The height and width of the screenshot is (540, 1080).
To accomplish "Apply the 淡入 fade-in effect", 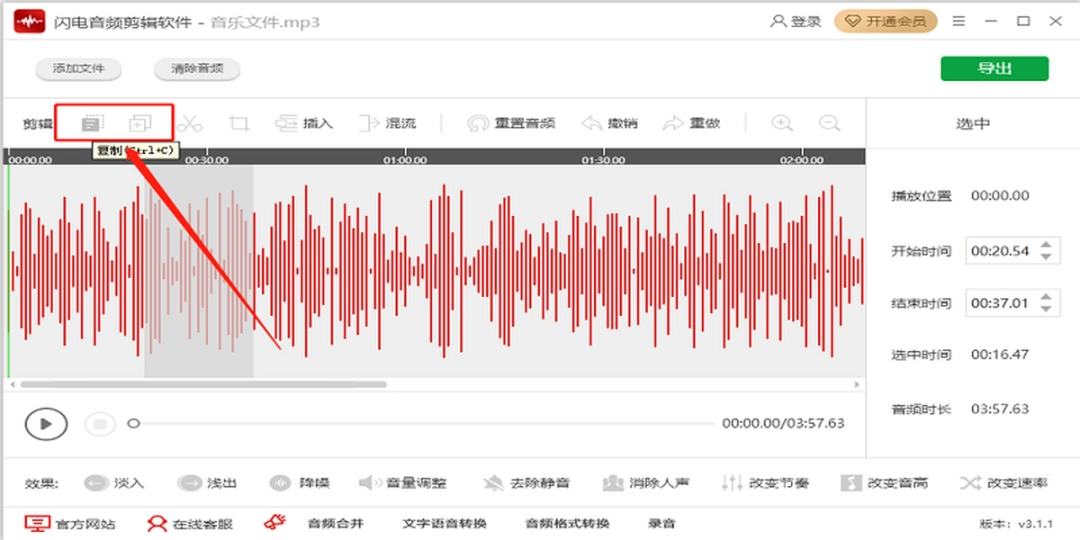I will click(x=114, y=483).
